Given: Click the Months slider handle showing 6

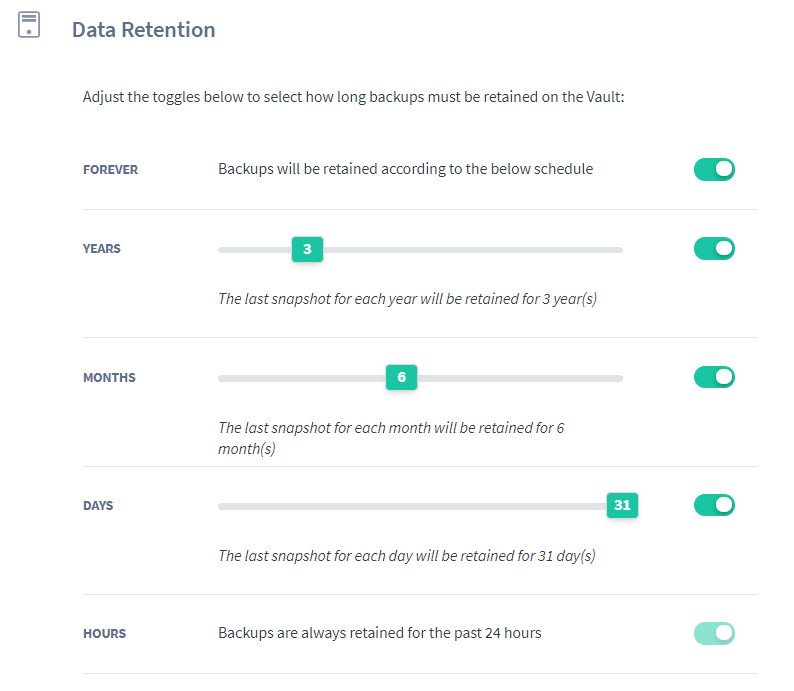Looking at the screenshot, I should [402, 377].
